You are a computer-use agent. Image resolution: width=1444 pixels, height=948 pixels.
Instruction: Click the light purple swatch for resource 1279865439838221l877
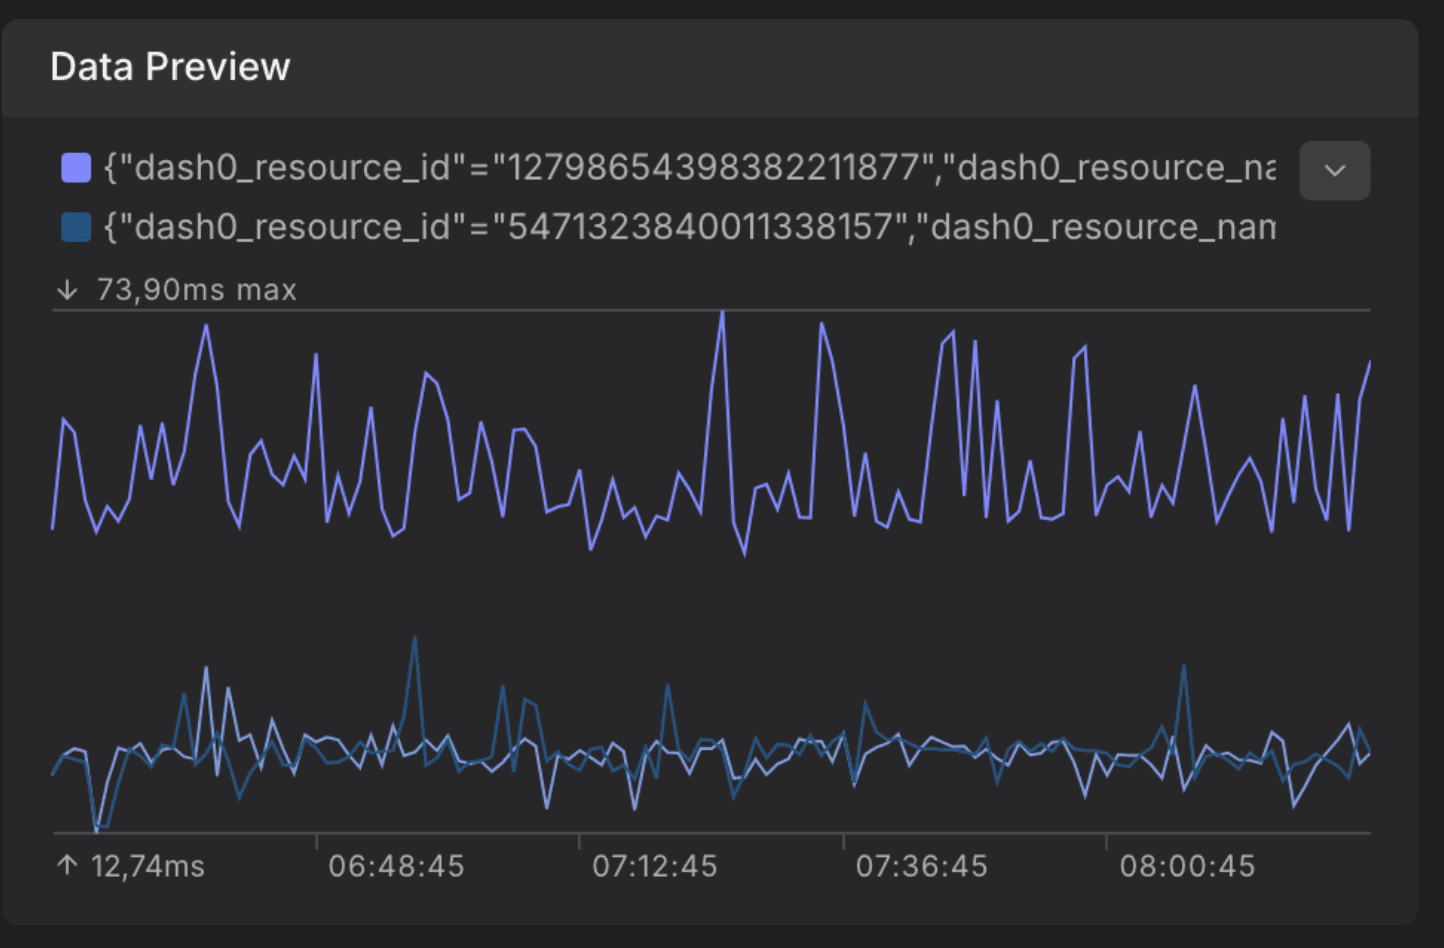76,167
